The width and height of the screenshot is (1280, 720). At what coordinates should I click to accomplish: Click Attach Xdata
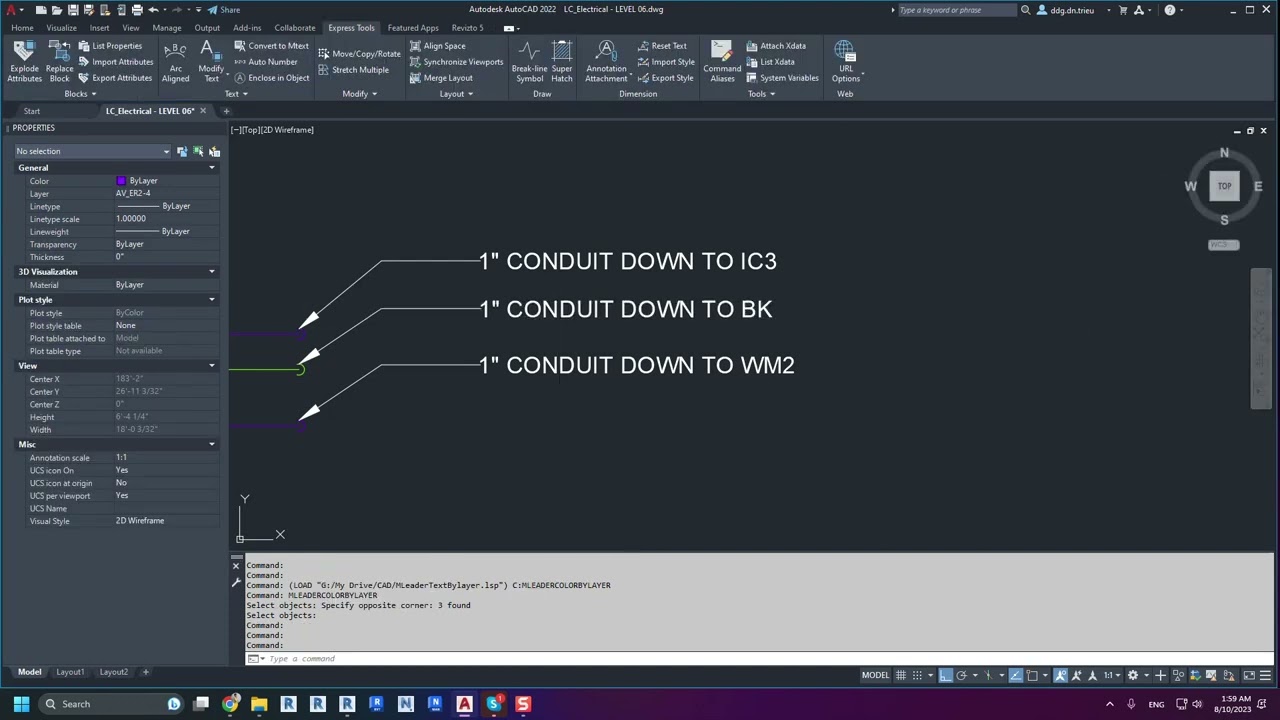pyautogui.click(x=775, y=46)
